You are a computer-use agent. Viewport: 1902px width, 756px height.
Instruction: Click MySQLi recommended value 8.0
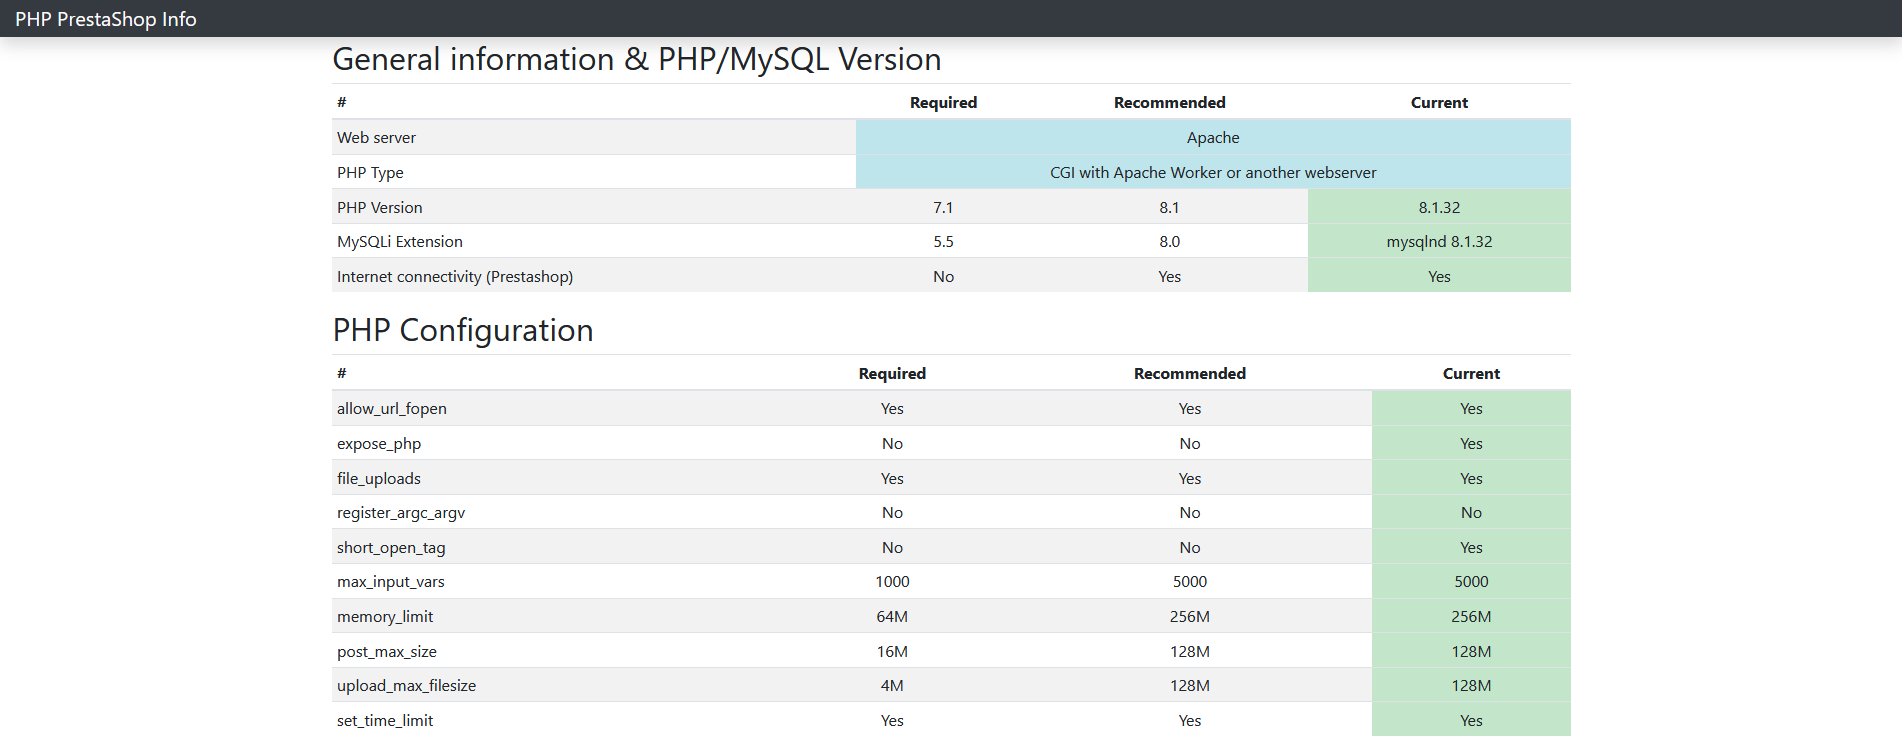[x=1170, y=242]
